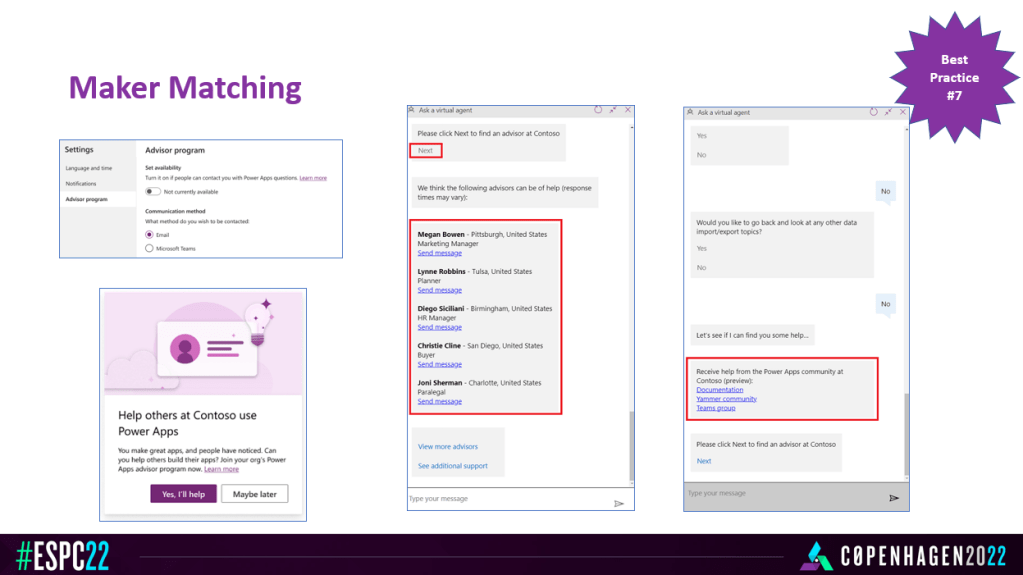The width and height of the screenshot is (1023, 575).
Task: Select Microsoft Teams communication method
Action: 150,247
